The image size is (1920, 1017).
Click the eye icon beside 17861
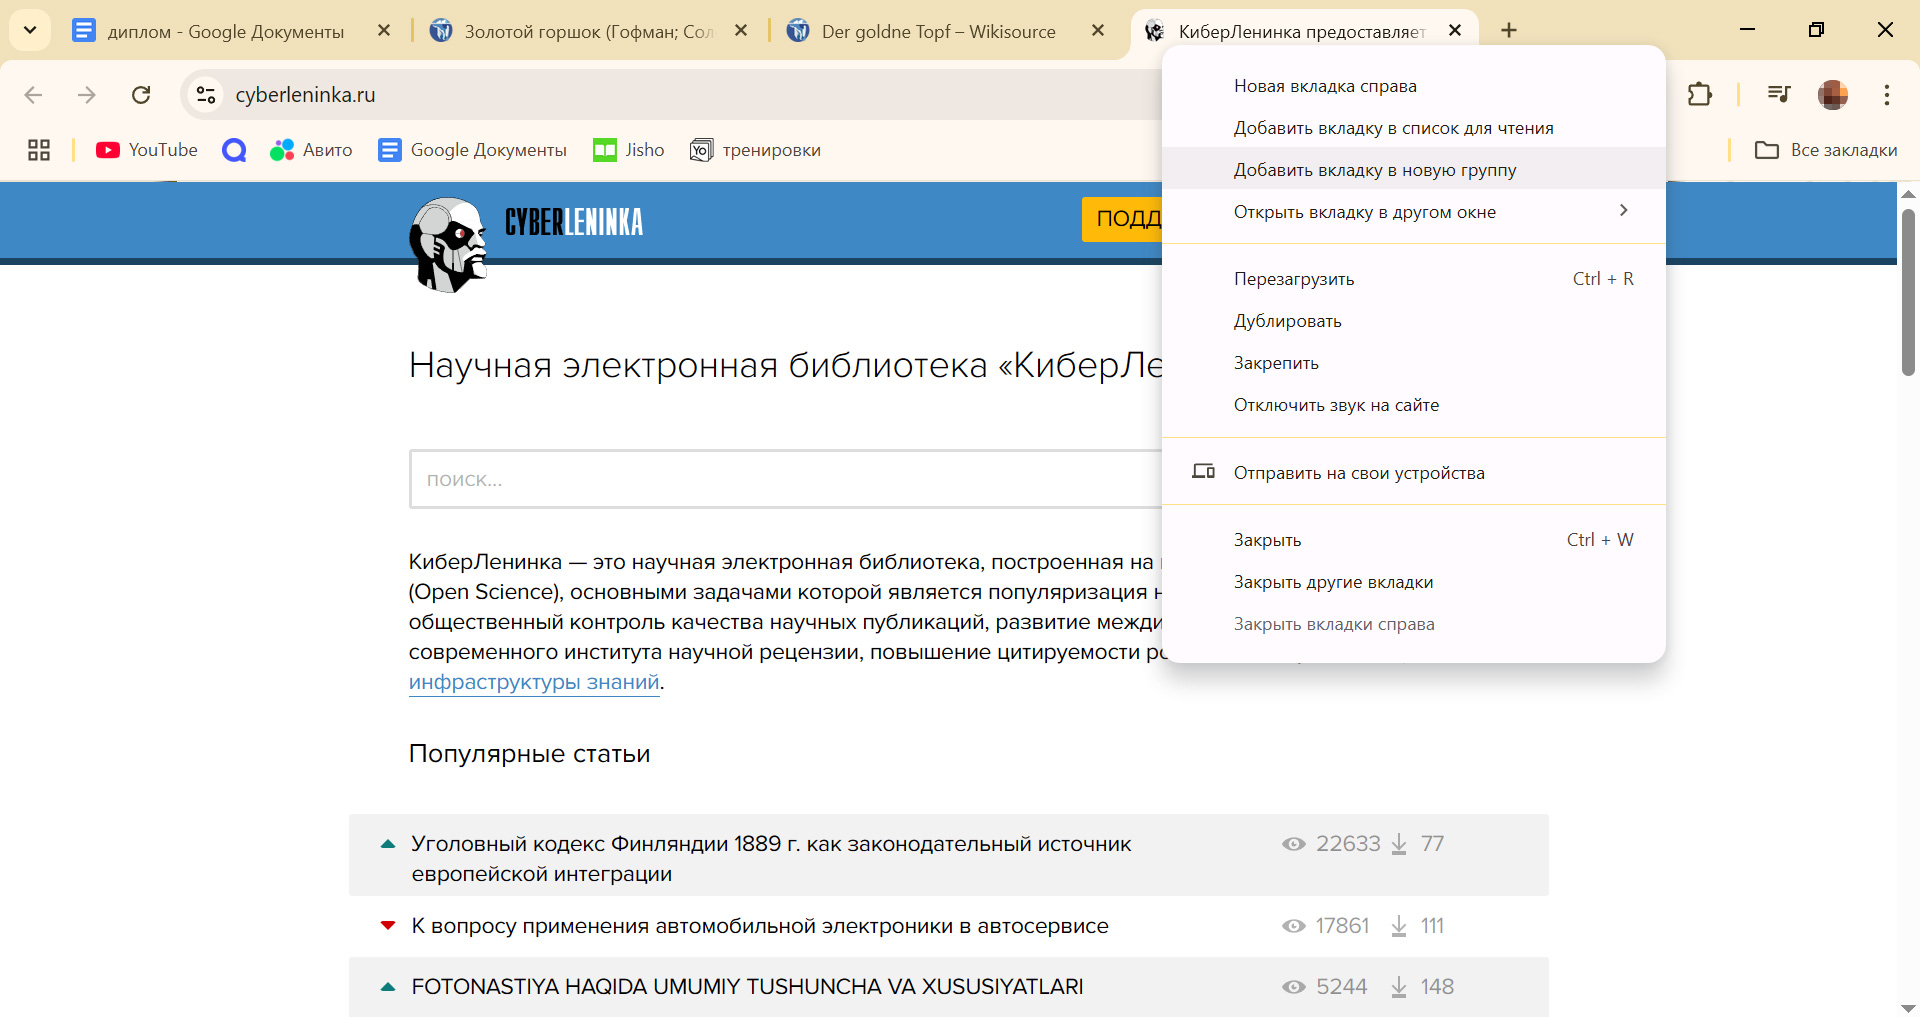1294,926
